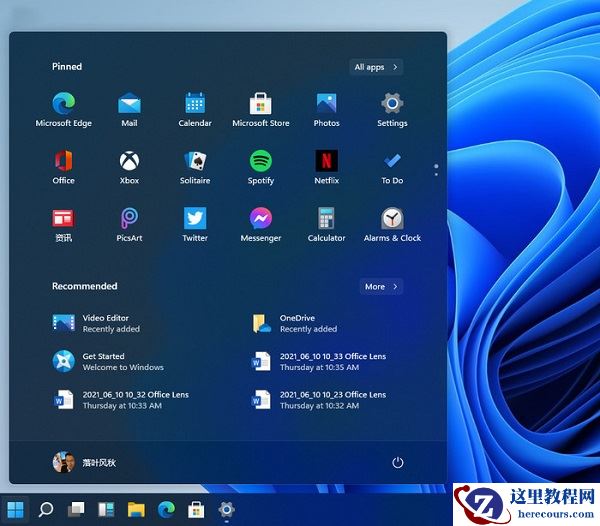Open File Explorer from the taskbar
Screen dimensions: 600x526
[x=136, y=510]
